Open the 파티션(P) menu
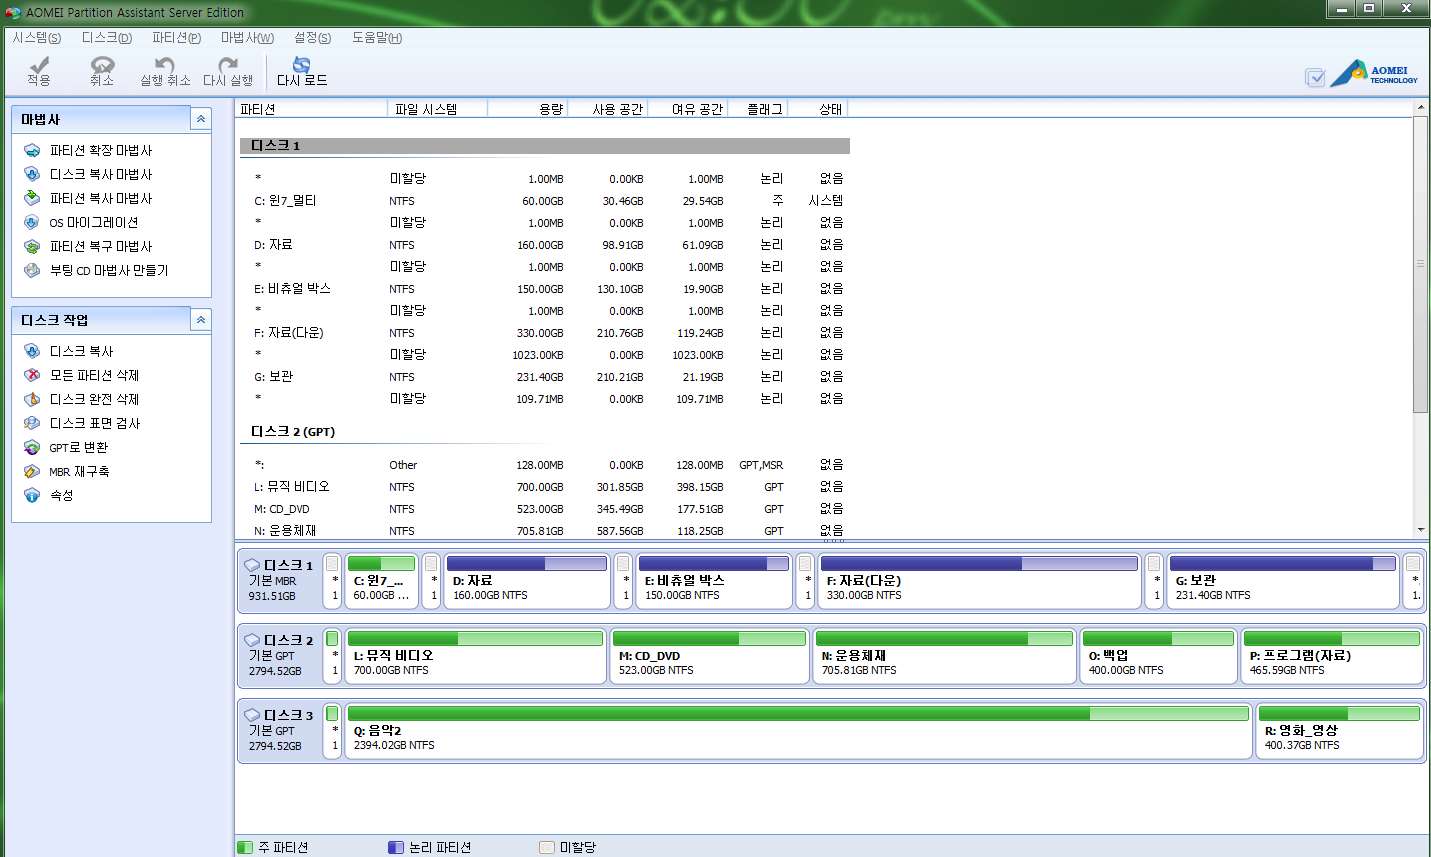The image size is (1431, 857). coord(176,38)
